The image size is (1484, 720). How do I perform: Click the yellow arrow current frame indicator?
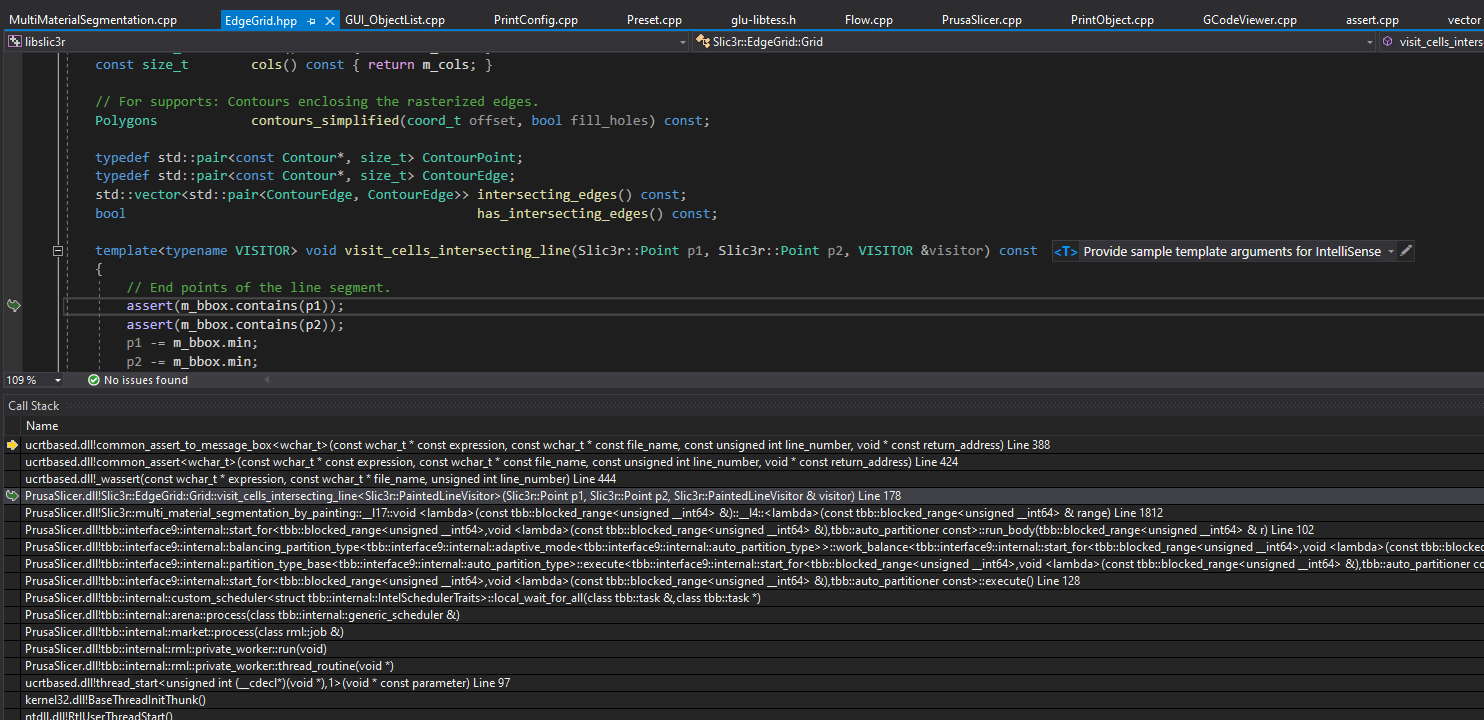pyautogui.click(x=12, y=444)
